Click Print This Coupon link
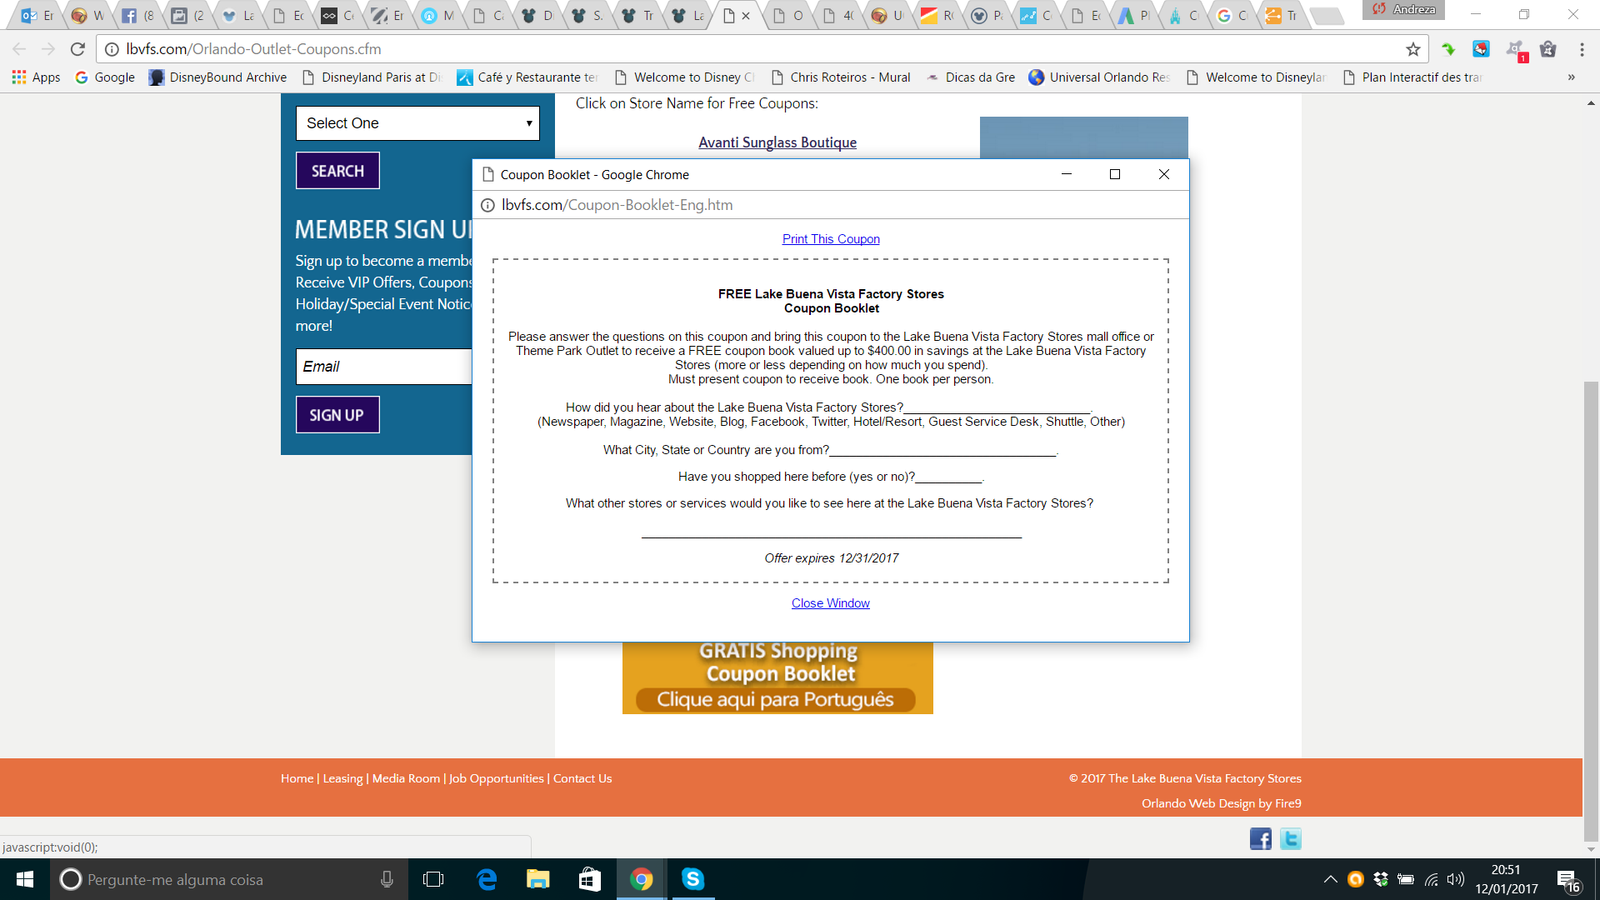The width and height of the screenshot is (1600, 900). [831, 239]
